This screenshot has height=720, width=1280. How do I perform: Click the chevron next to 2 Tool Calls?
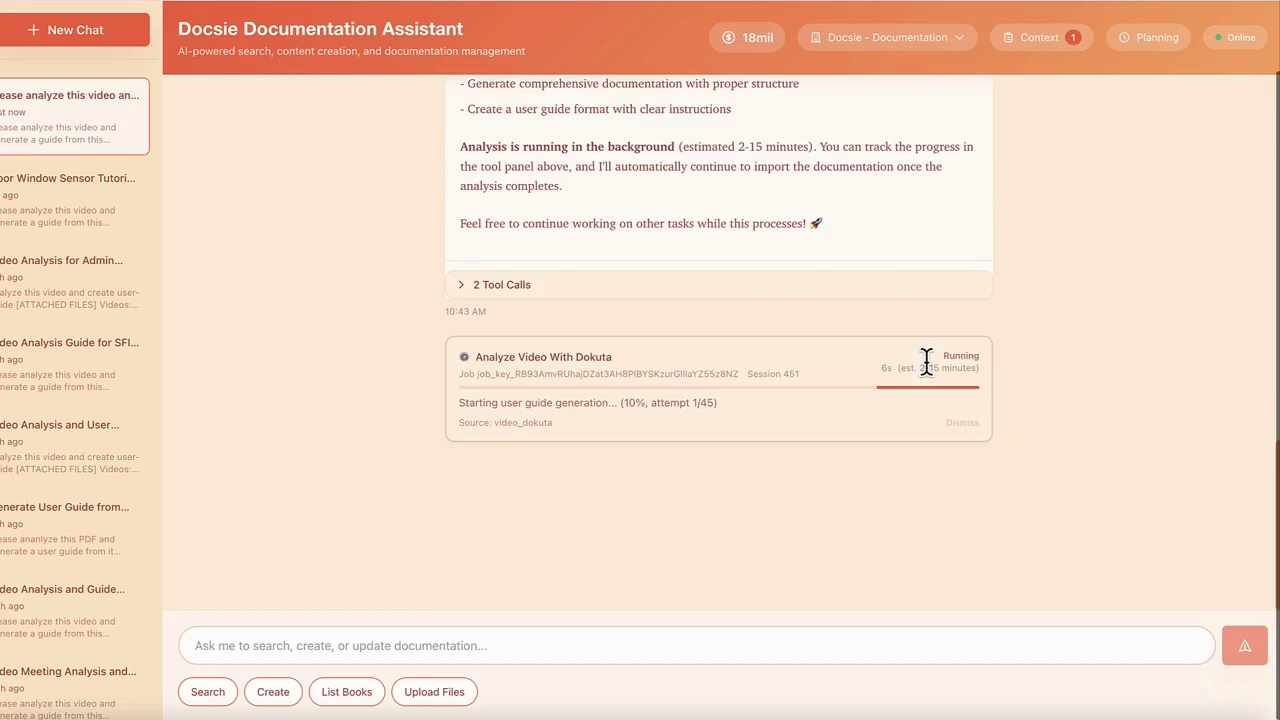tap(461, 284)
